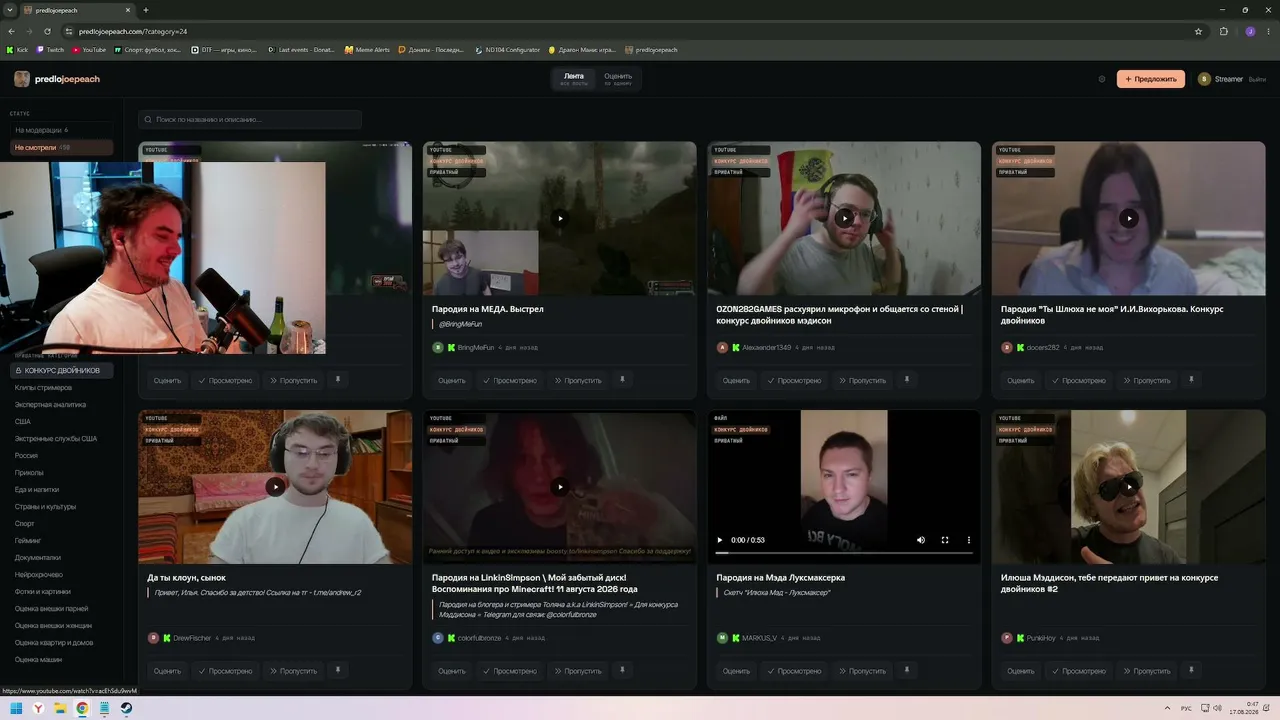Mark 'Пародия на МЕДА. Выстрел' as Просмотрено
Viewport: 1280px width, 720px height.
509,380
